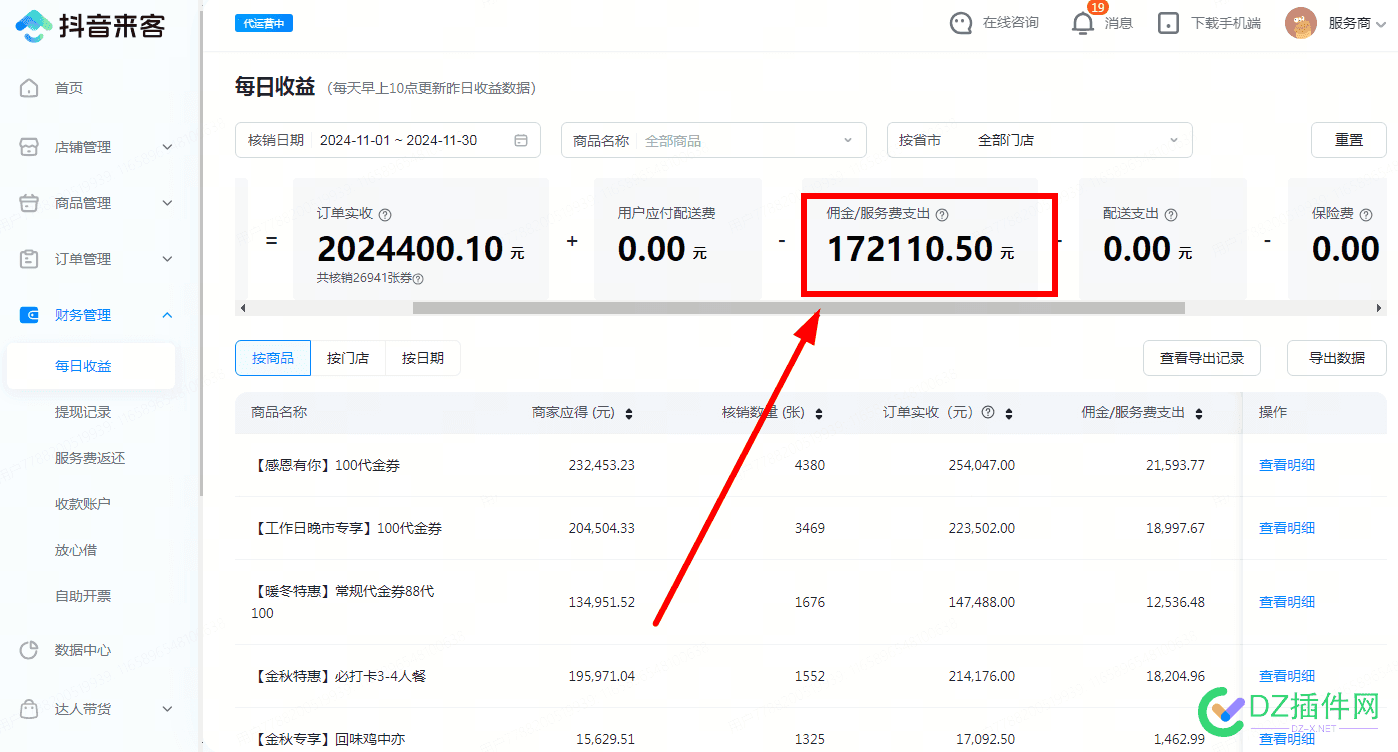Click the 重置 reset button
This screenshot has width=1398, height=752.
click(1348, 140)
